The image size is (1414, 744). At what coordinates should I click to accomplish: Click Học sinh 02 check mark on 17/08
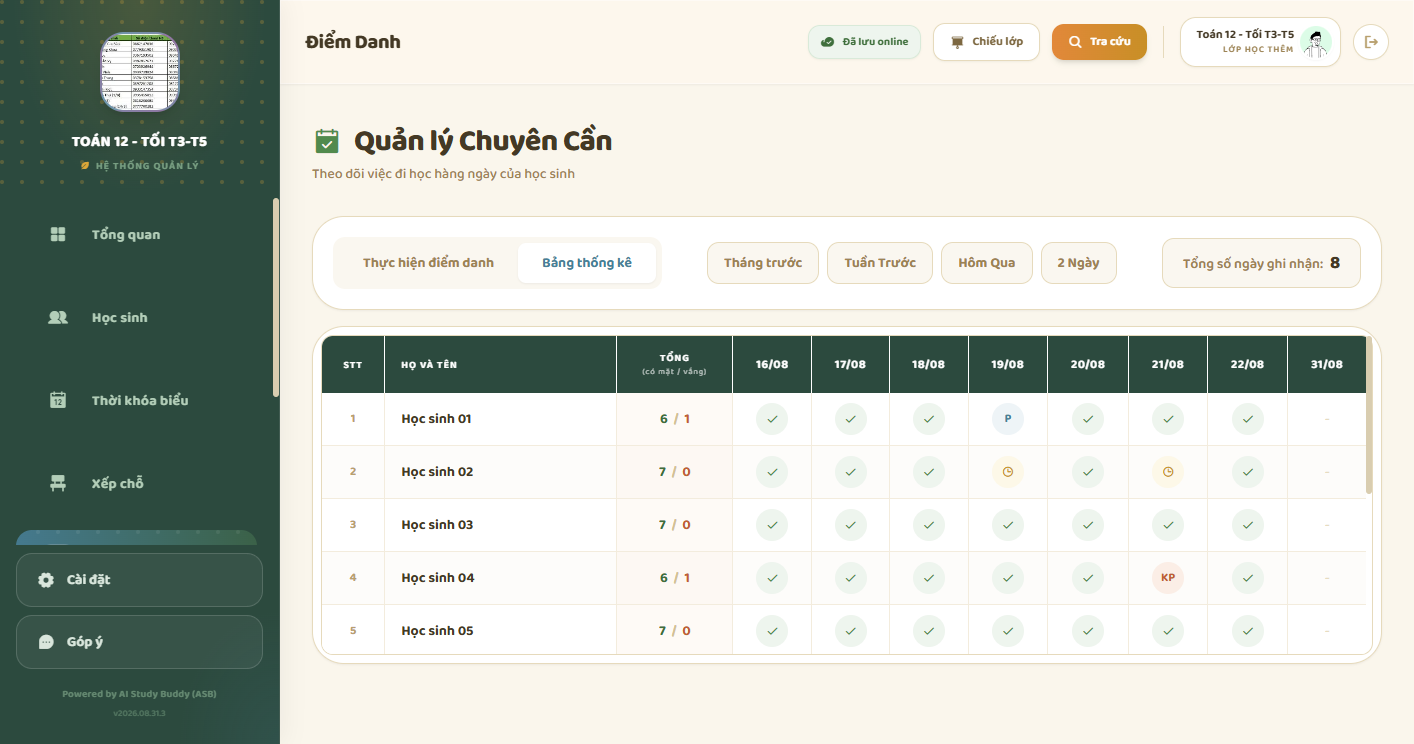[x=850, y=472]
